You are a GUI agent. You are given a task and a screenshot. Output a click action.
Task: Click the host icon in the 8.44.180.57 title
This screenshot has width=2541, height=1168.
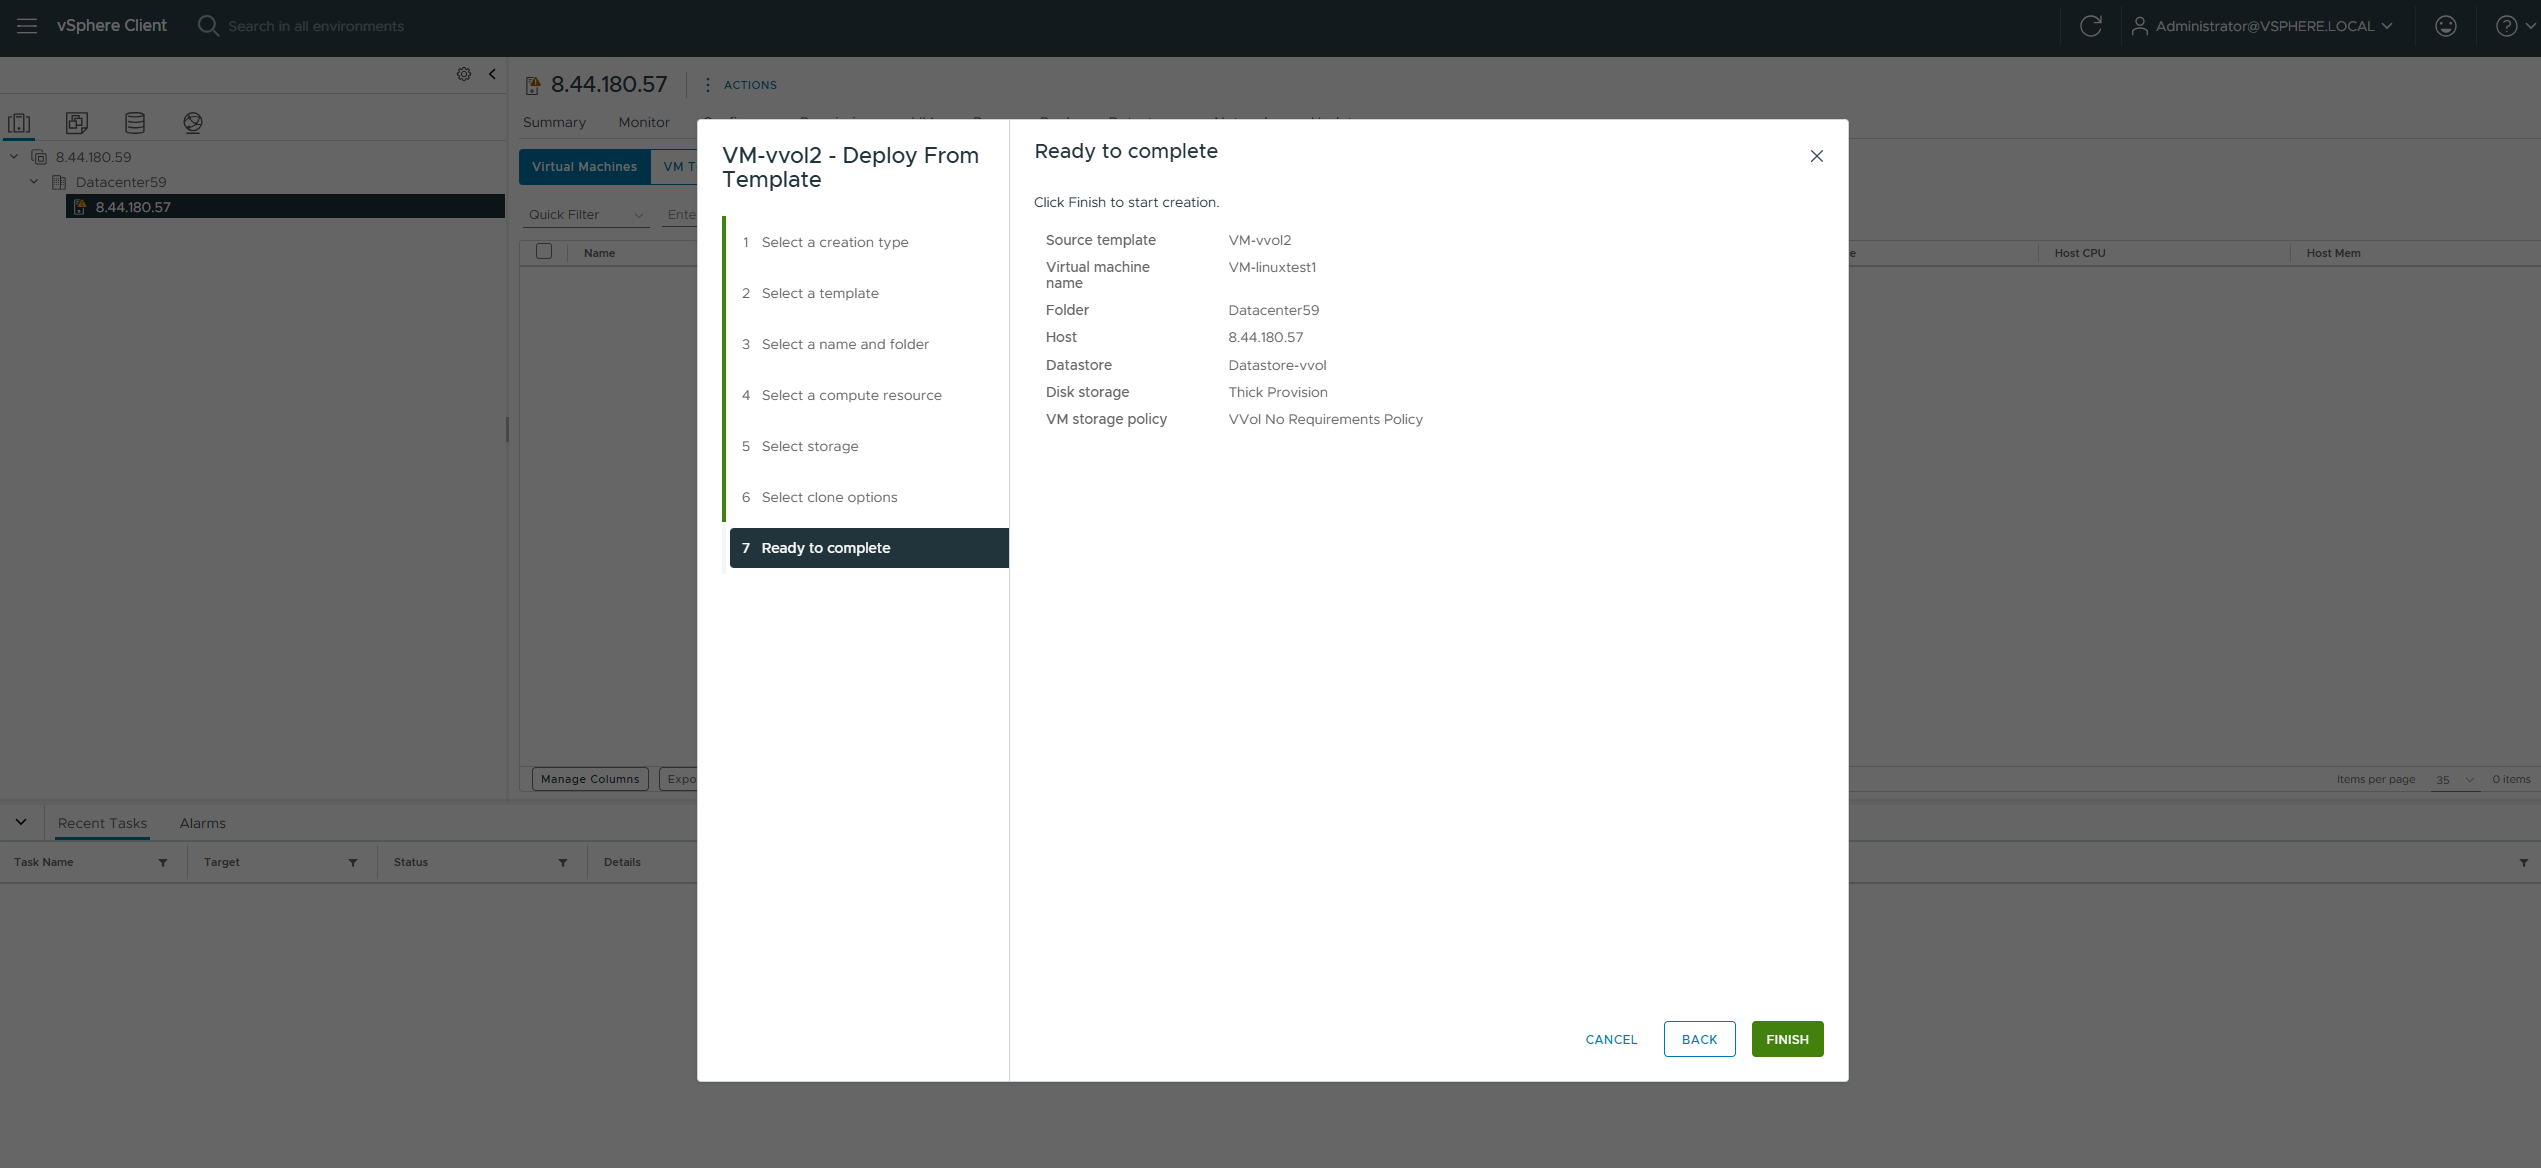[533, 86]
